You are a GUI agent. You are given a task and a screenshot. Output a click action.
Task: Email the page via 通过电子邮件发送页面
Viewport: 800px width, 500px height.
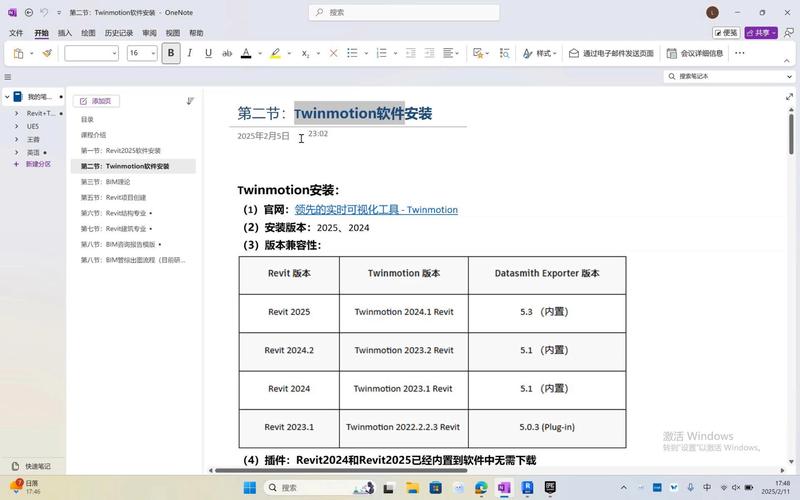(x=611, y=53)
